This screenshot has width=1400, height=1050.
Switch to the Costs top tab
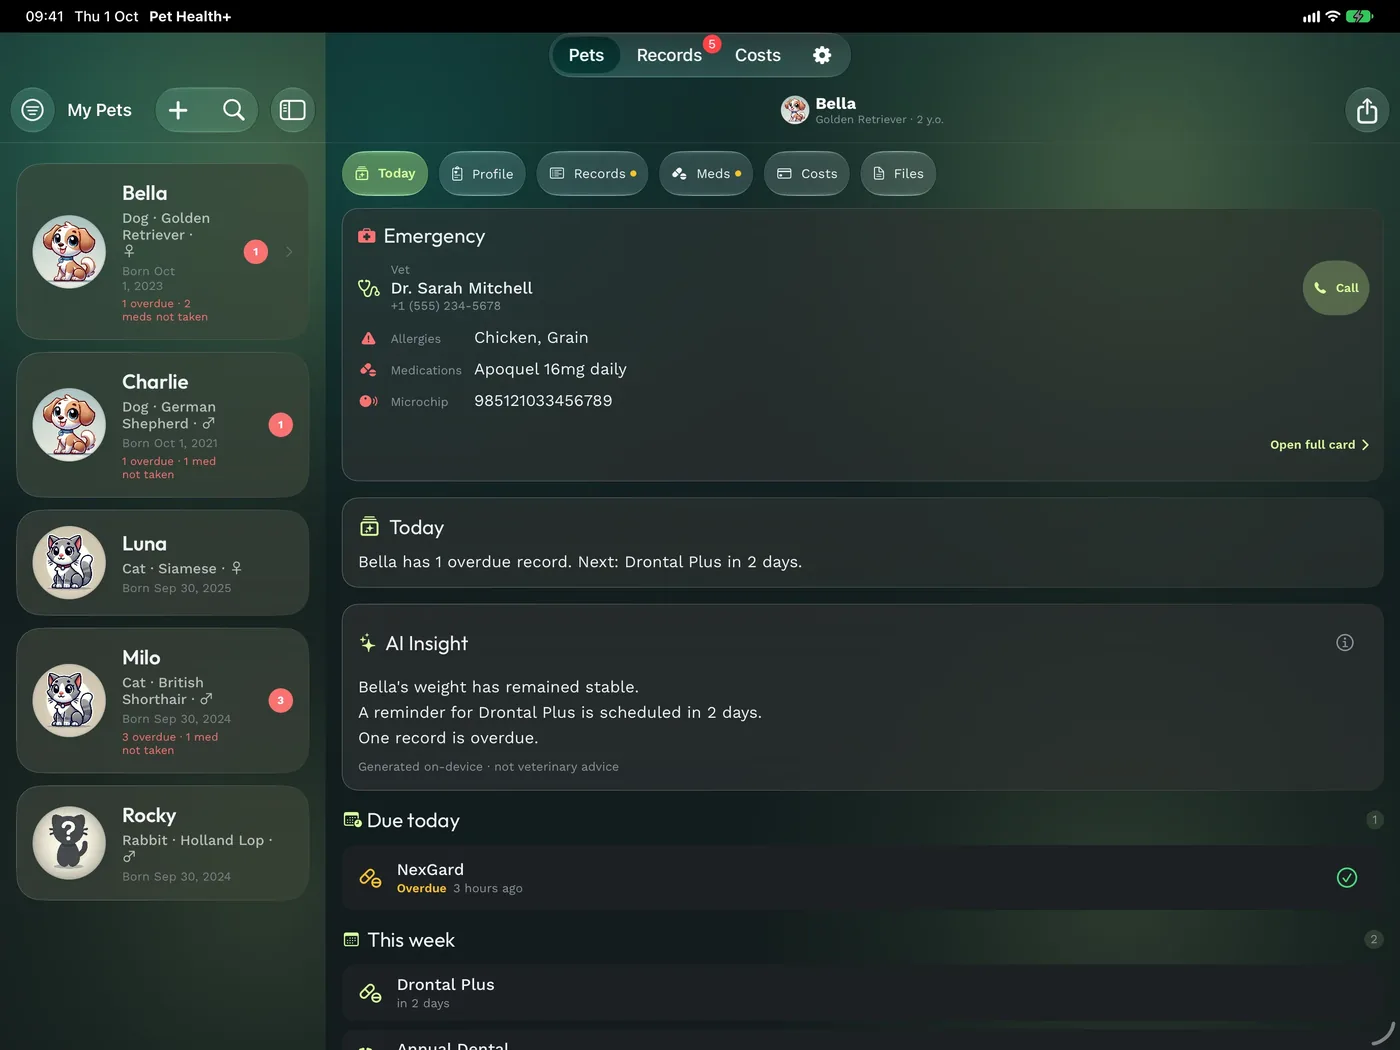pyautogui.click(x=758, y=55)
